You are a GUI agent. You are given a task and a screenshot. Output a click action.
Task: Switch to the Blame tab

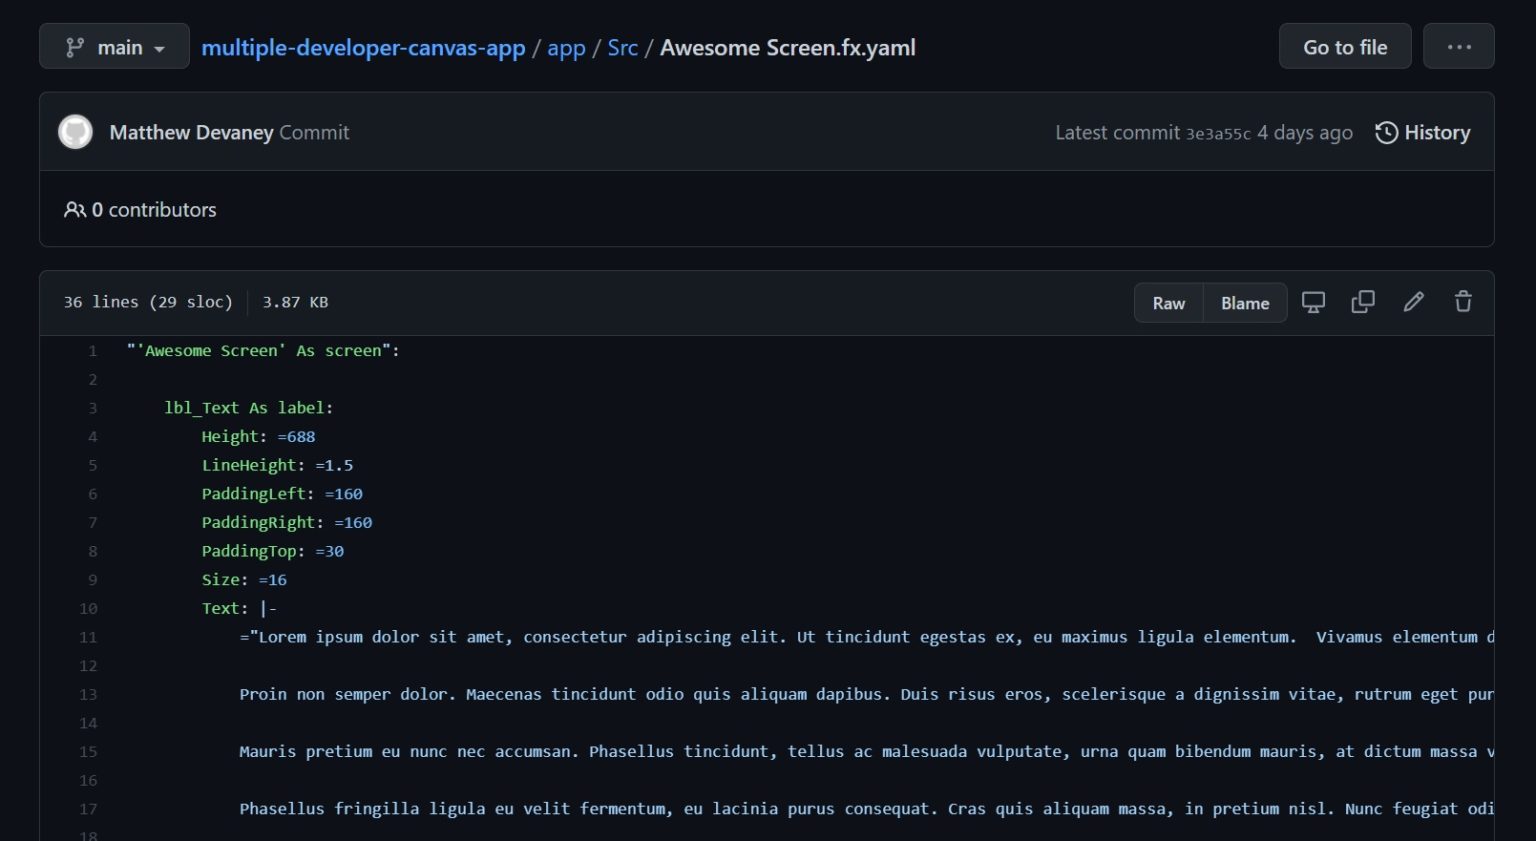click(1244, 302)
